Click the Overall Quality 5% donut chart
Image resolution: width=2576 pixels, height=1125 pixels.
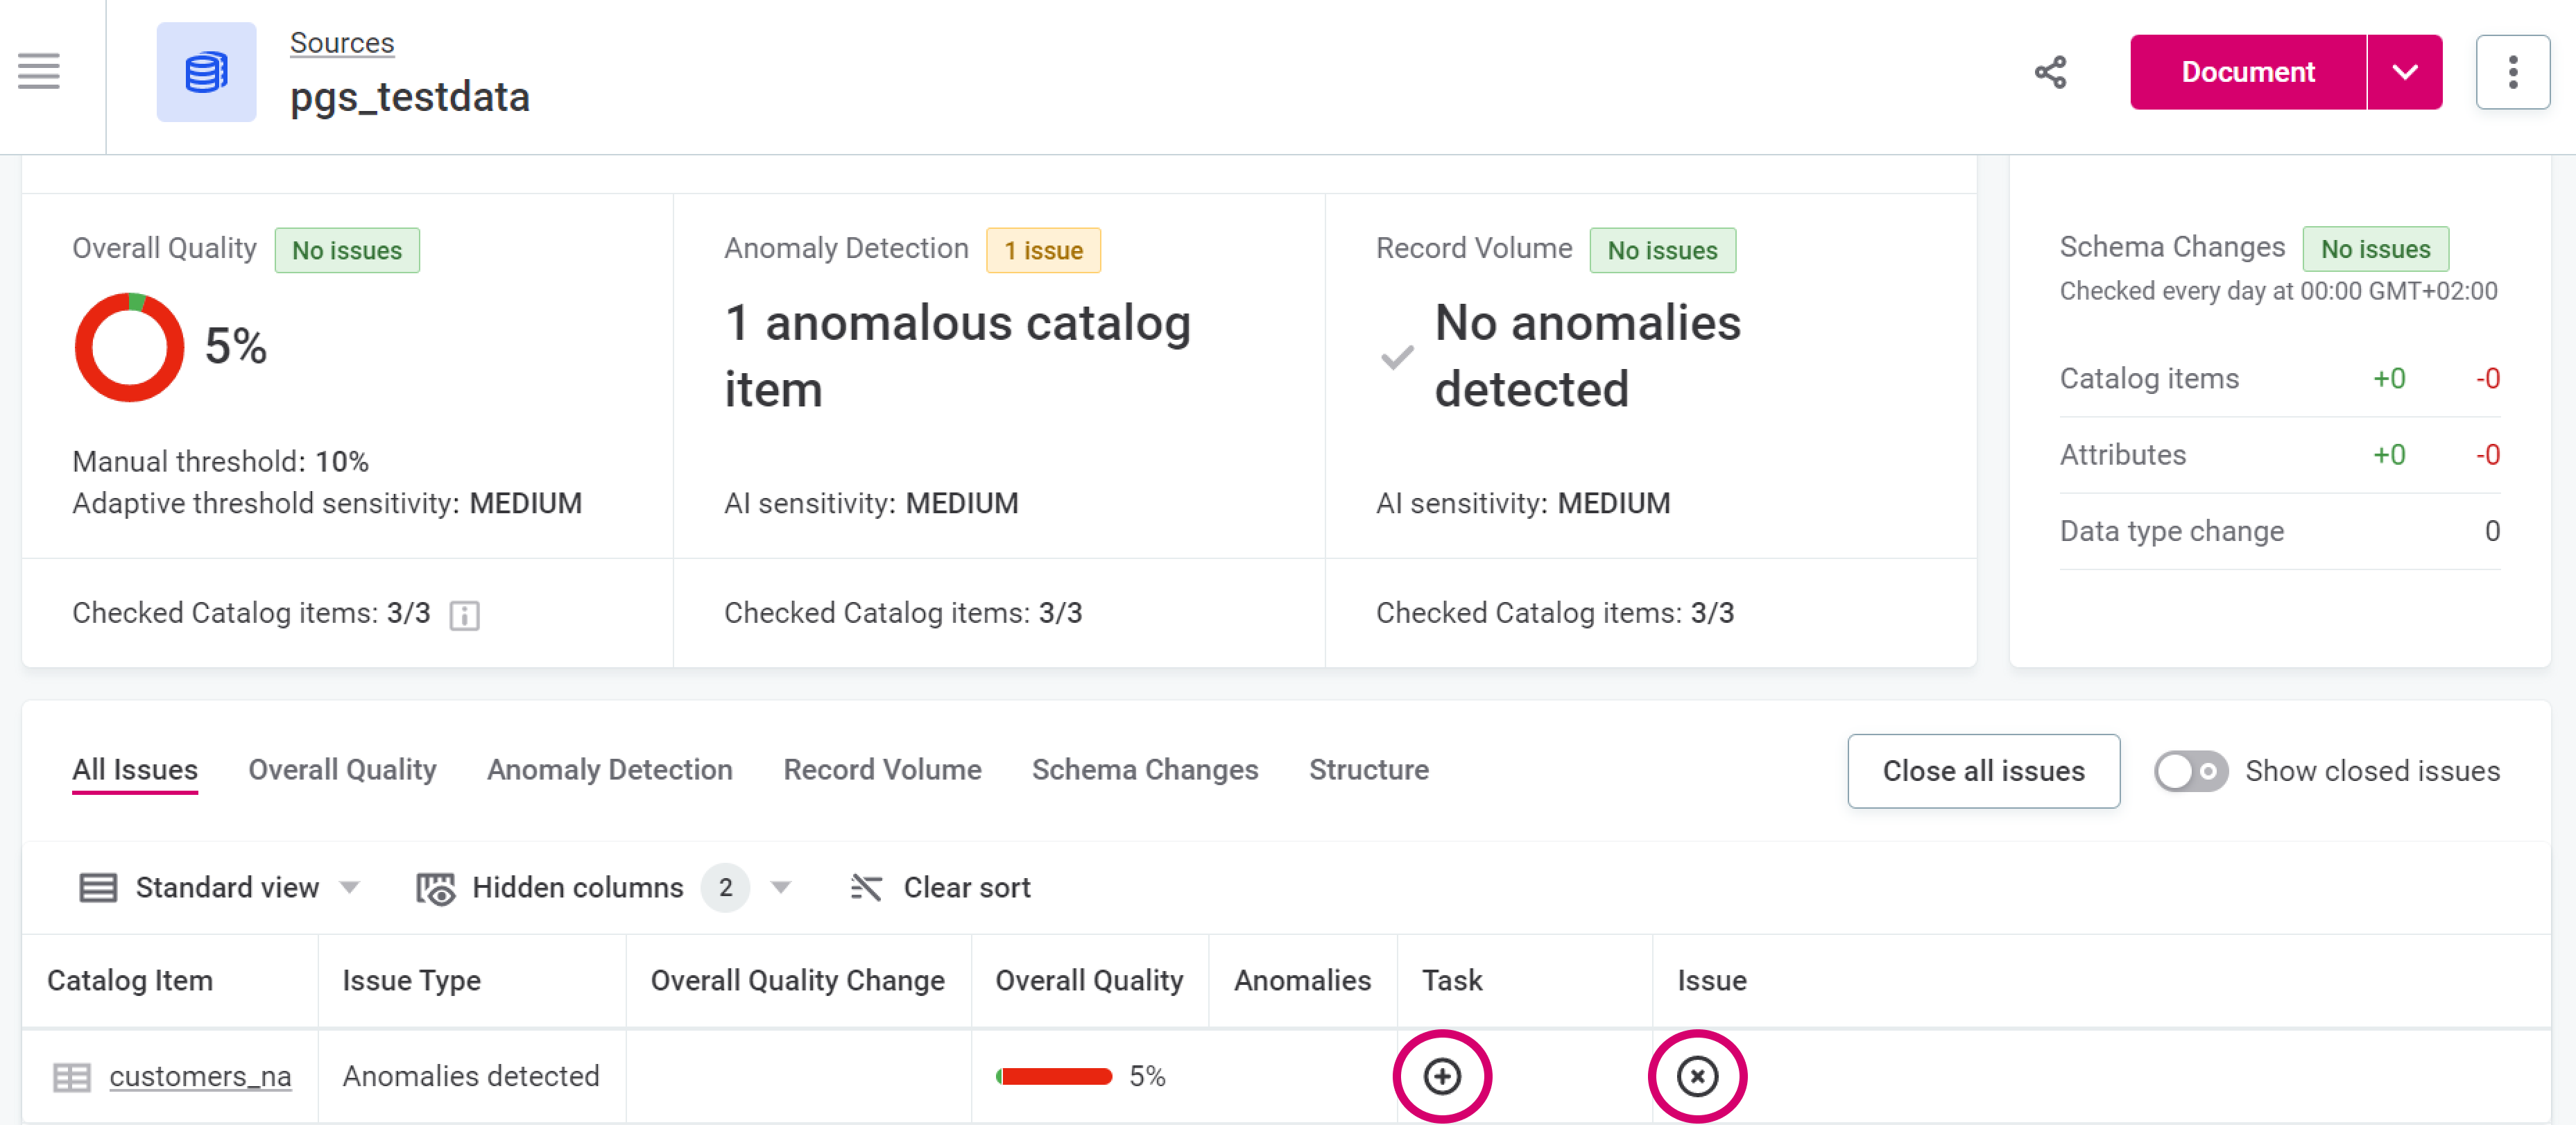129,347
